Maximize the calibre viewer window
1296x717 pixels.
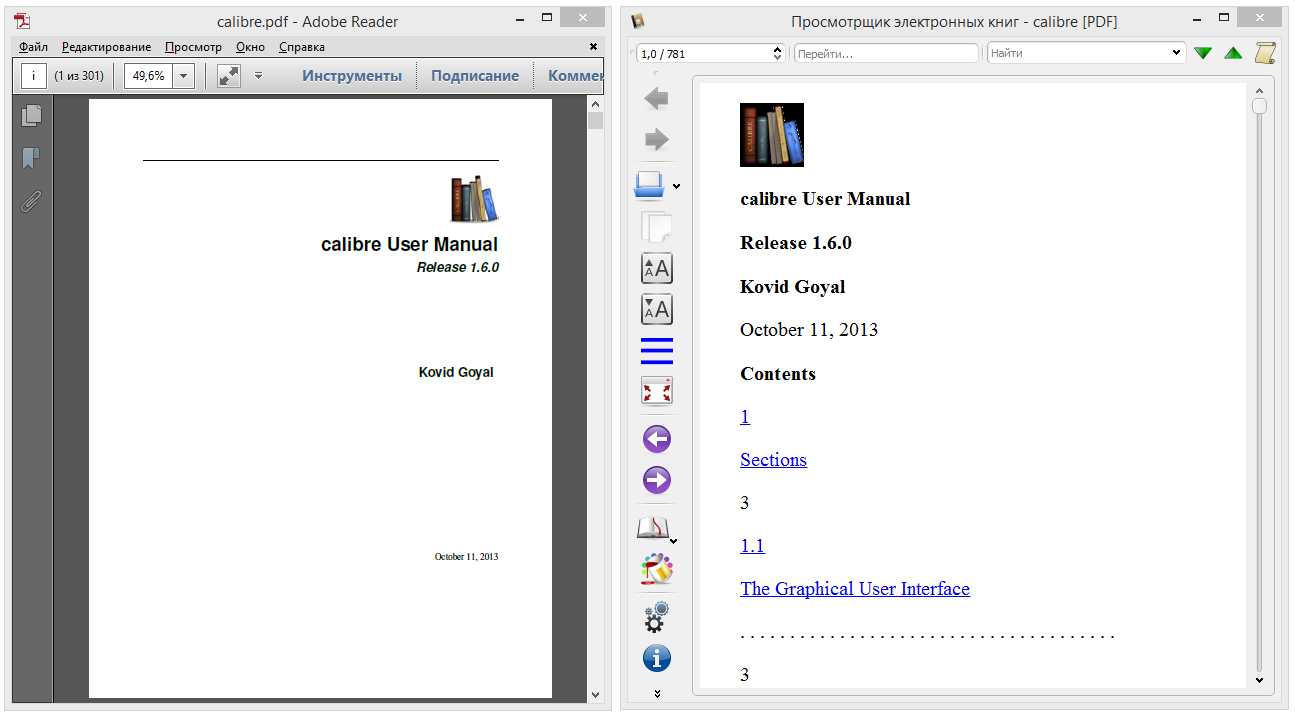[1224, 19]
